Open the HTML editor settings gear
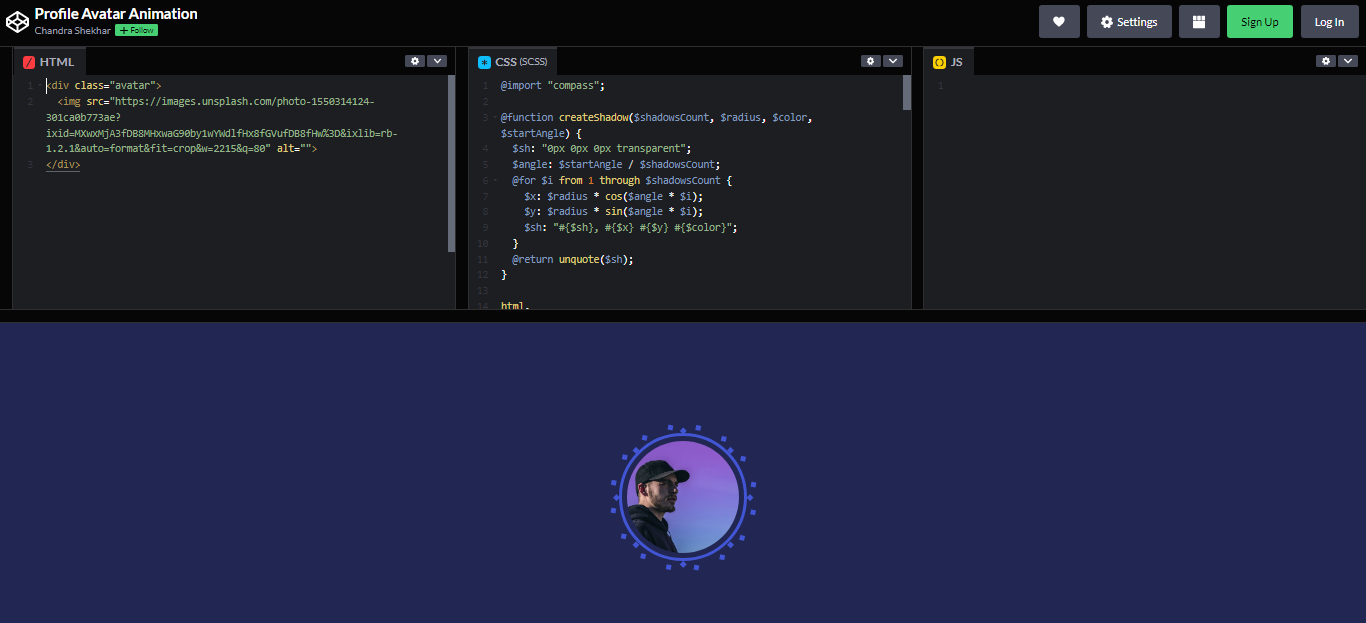The height and width of the screenshot is (623, 1366). 415,60
